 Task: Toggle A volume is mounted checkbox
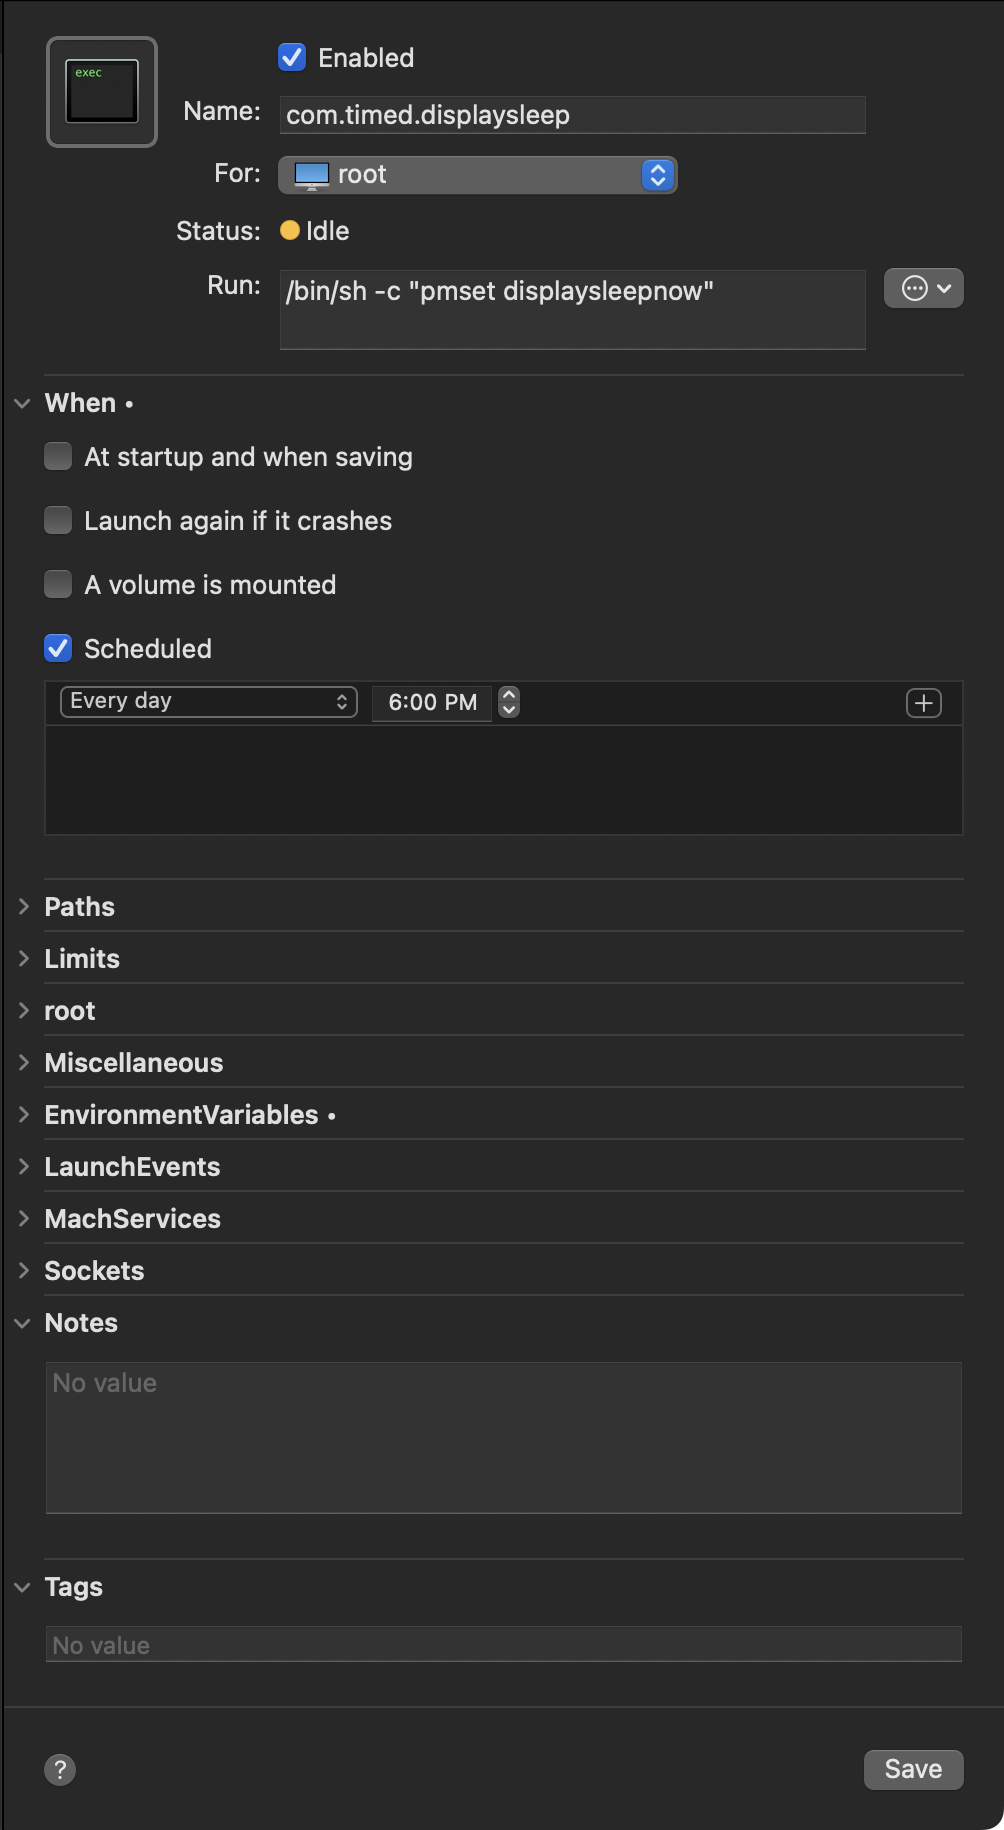[x=59, y=585]
